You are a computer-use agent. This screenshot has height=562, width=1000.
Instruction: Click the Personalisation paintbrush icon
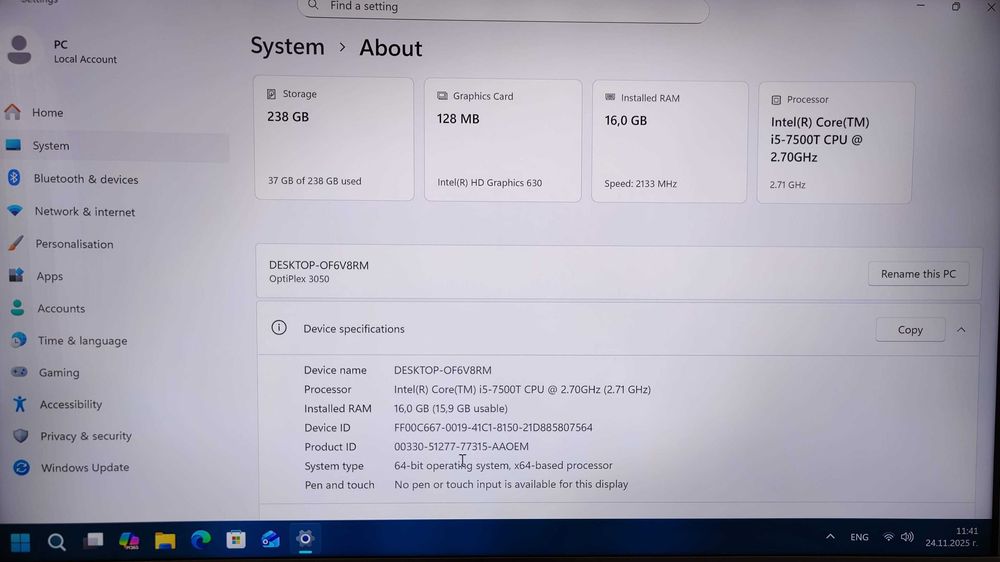(x=16, y=243)
